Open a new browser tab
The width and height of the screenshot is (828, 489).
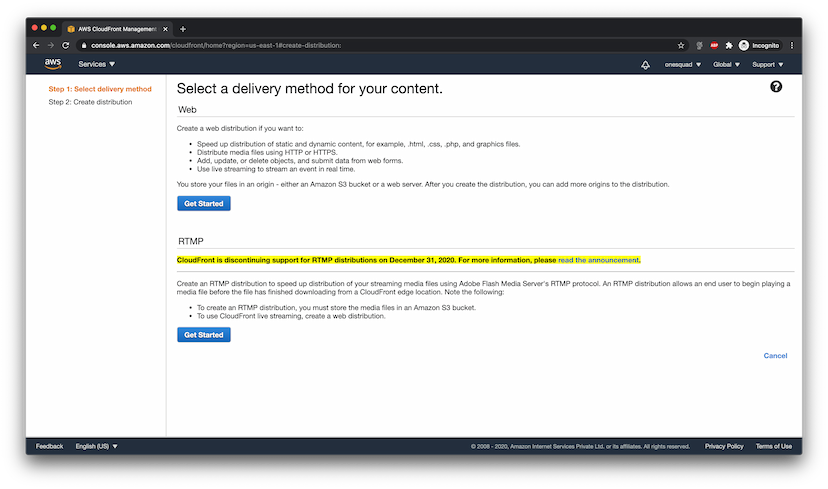tap(183, 29)
